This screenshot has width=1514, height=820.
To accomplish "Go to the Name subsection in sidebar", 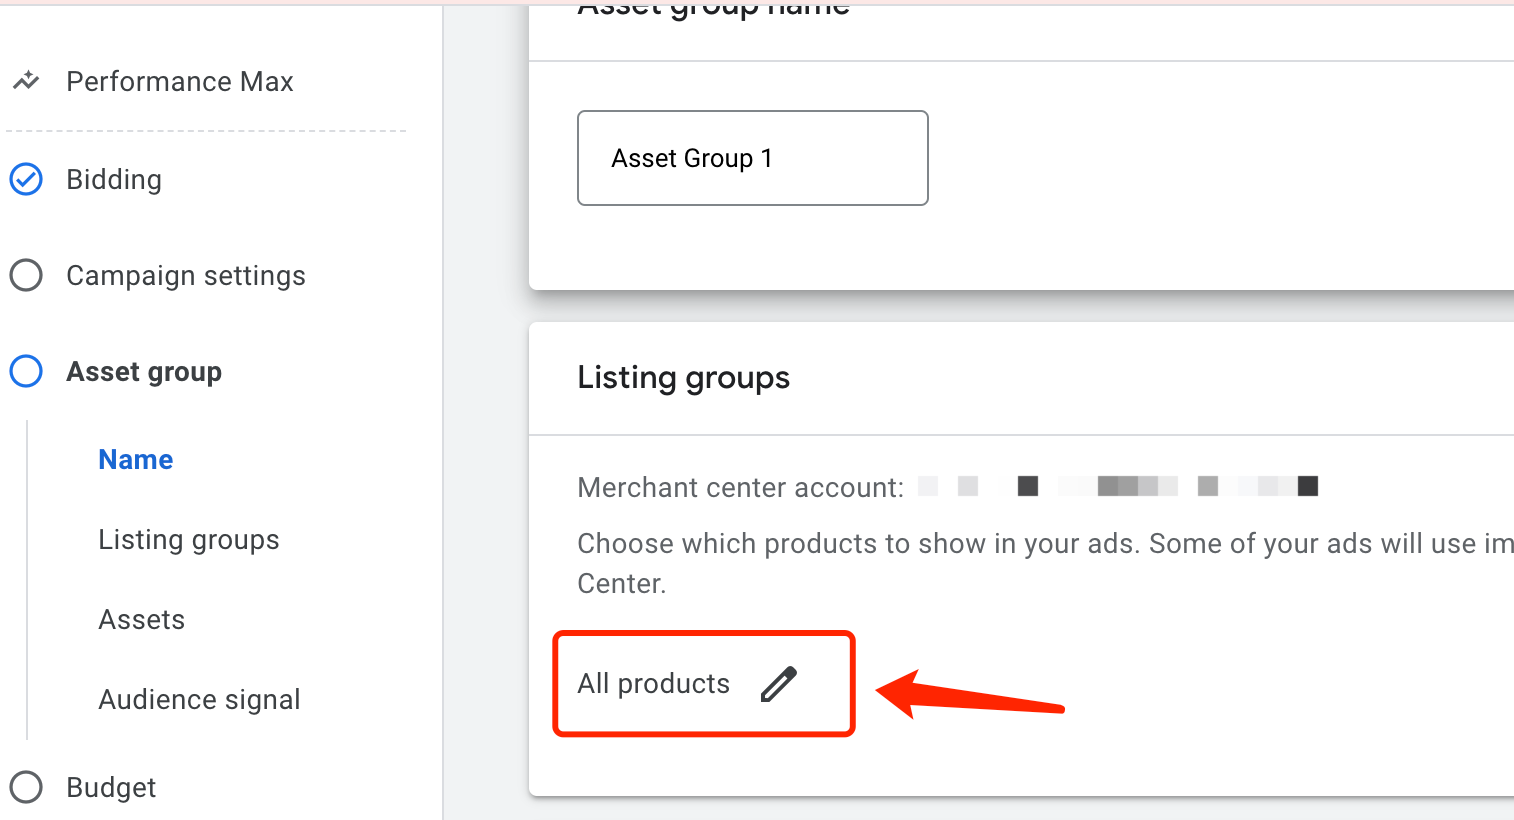I will pos(135,459).
